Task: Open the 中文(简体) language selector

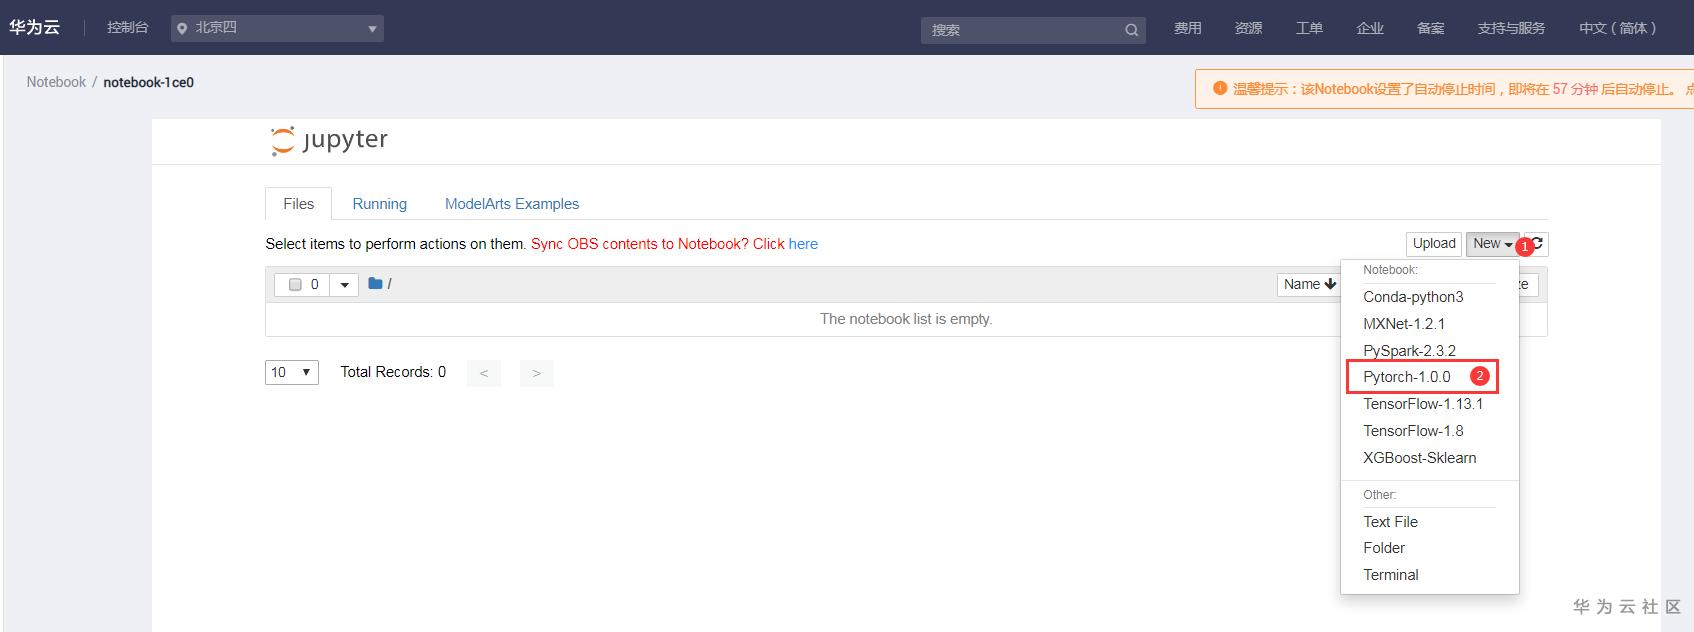Action: (1617, 28)
